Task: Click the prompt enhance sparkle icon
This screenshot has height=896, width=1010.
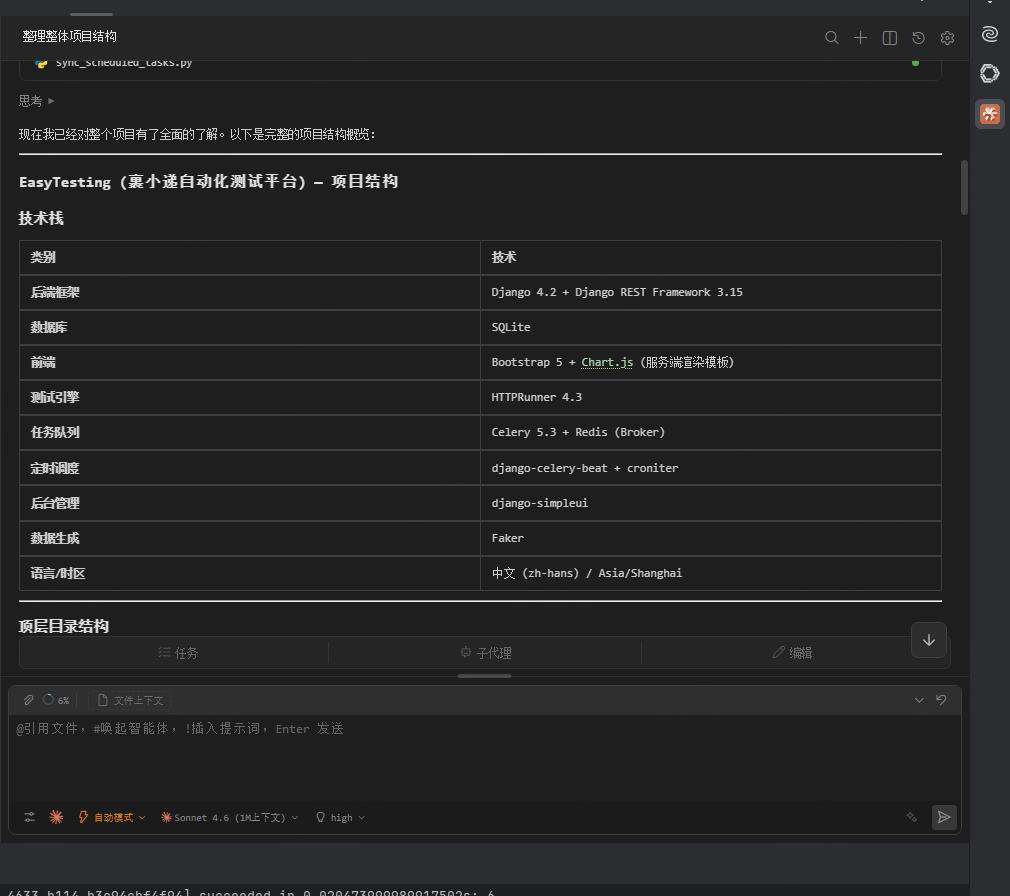Action: click(911, 817)
